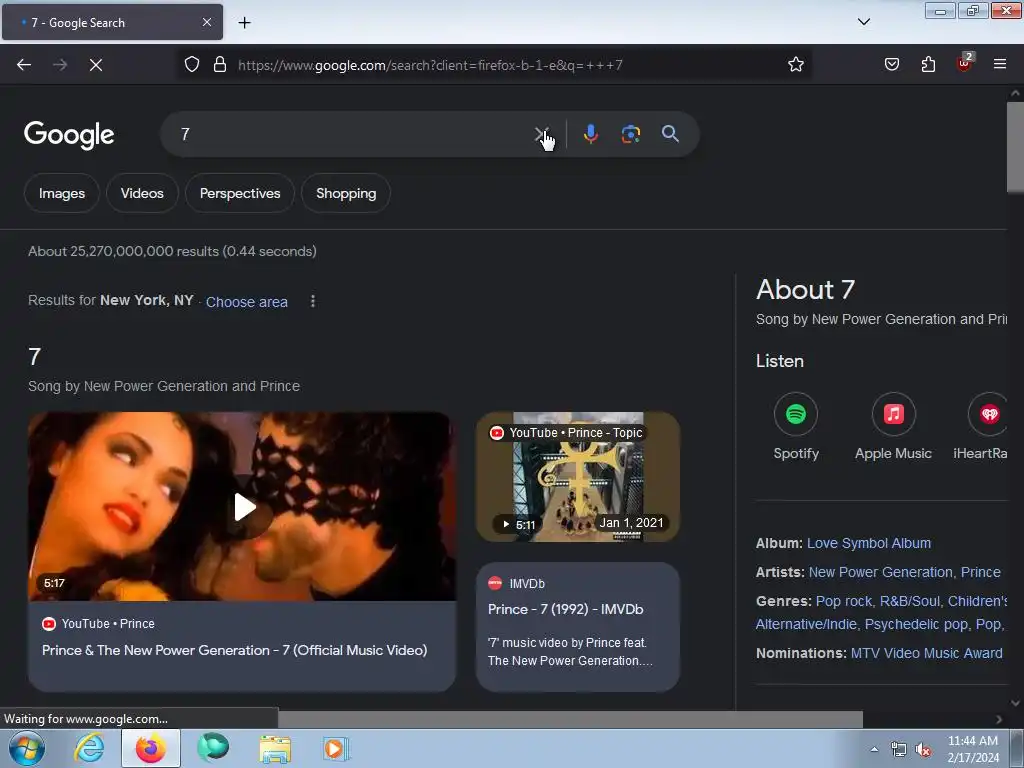Viewport: 1024px width, 768px height.
Task: Switch to Firefox in taskbar
Action: tap(150, 748)
